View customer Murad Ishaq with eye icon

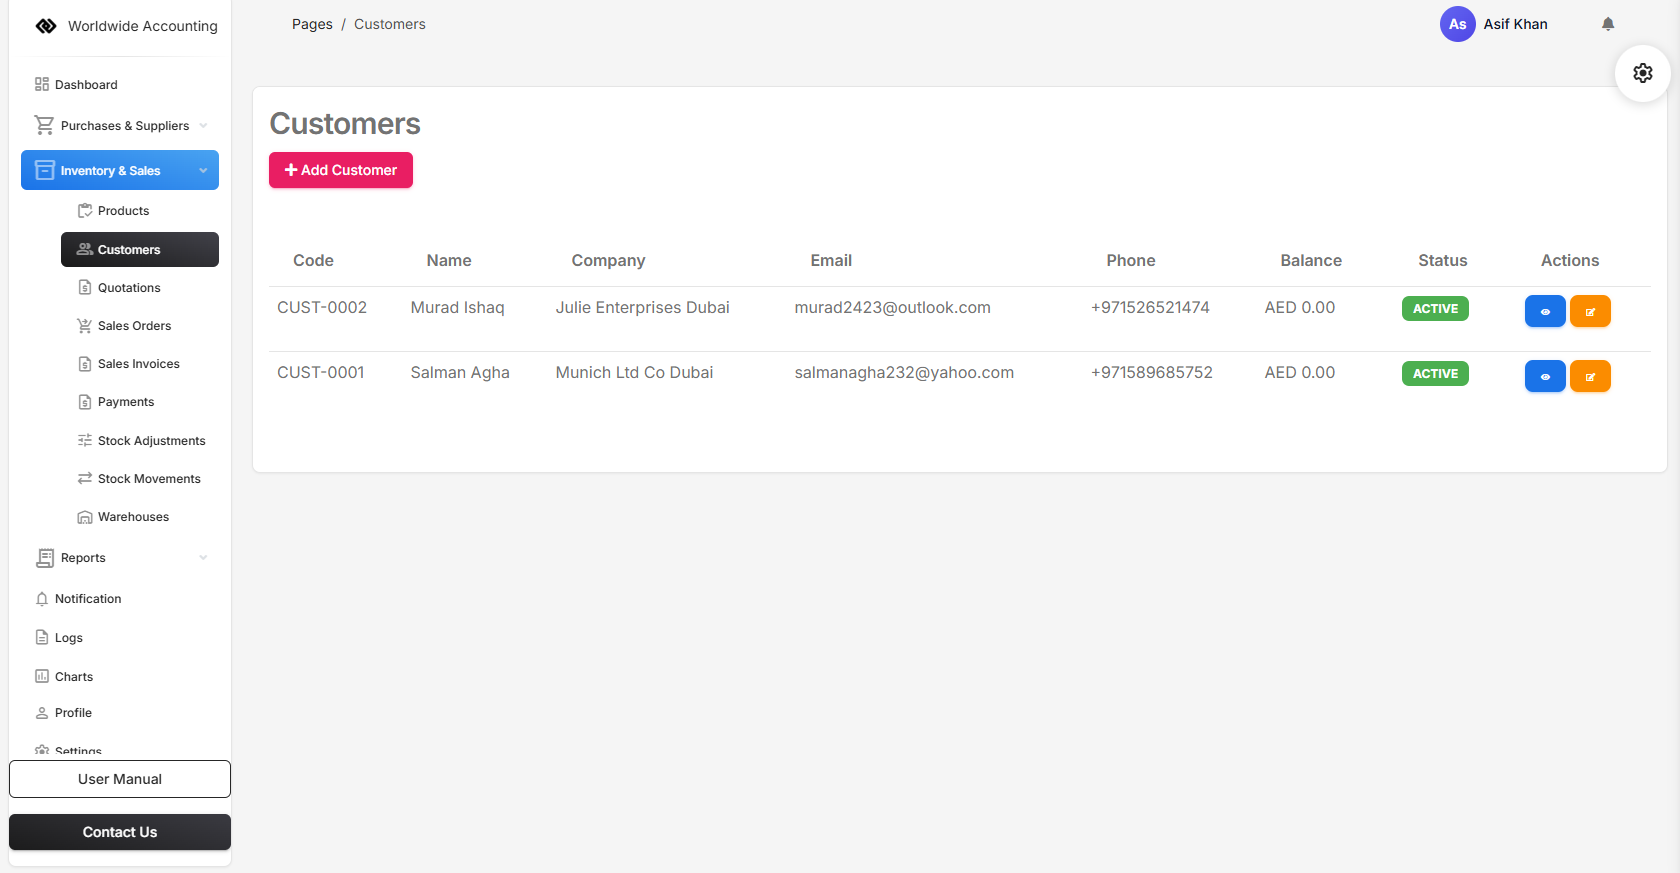tap(1544, 312)
